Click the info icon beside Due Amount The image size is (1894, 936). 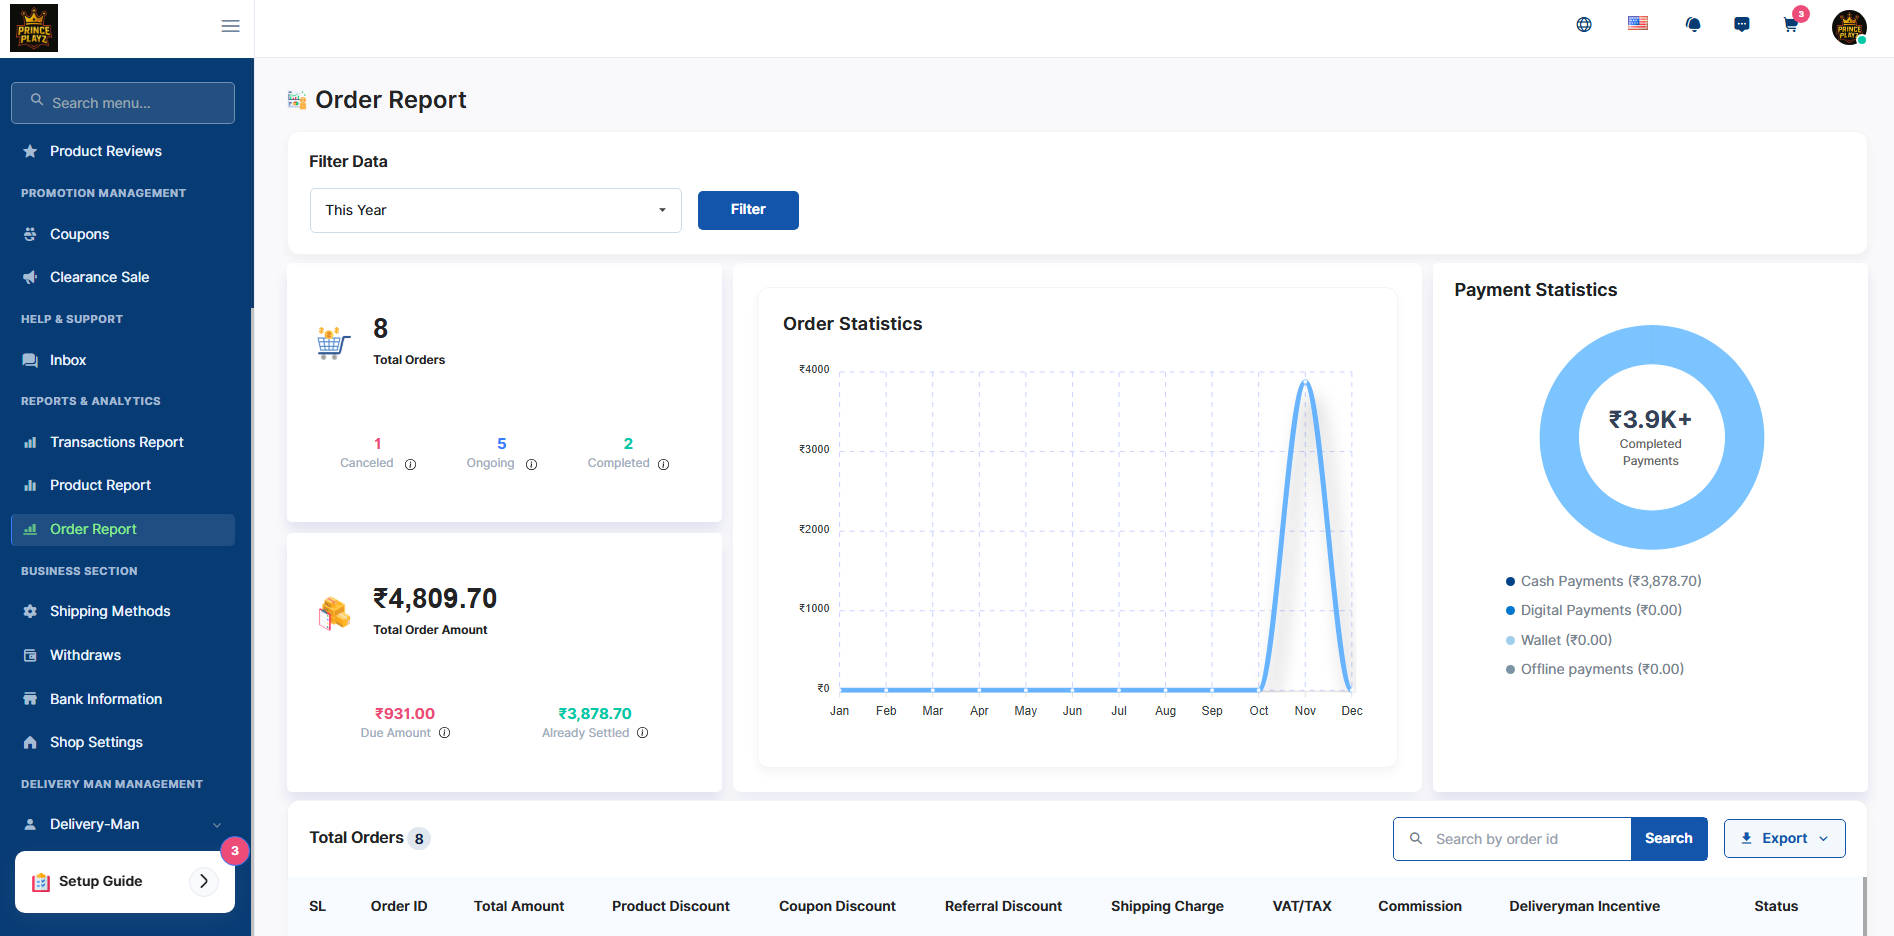445,733
